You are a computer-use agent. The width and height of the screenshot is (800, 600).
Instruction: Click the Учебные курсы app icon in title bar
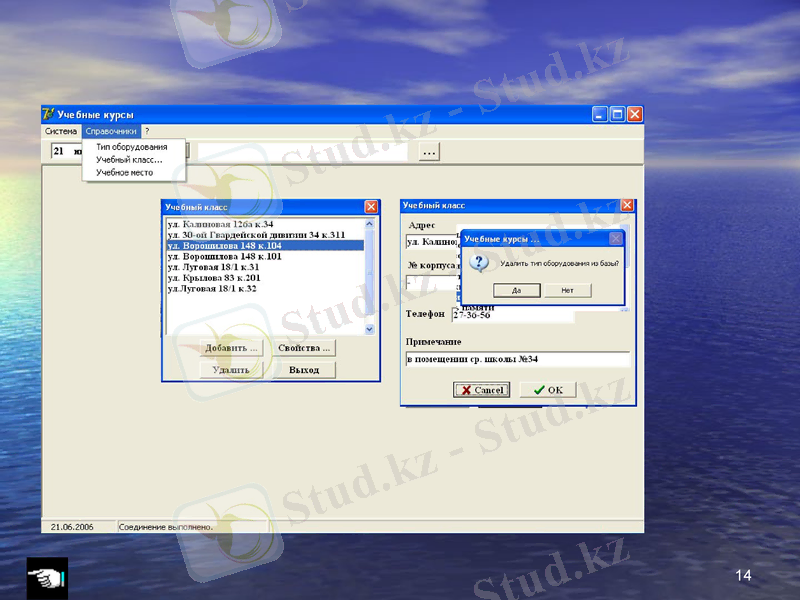click(47, 115)
